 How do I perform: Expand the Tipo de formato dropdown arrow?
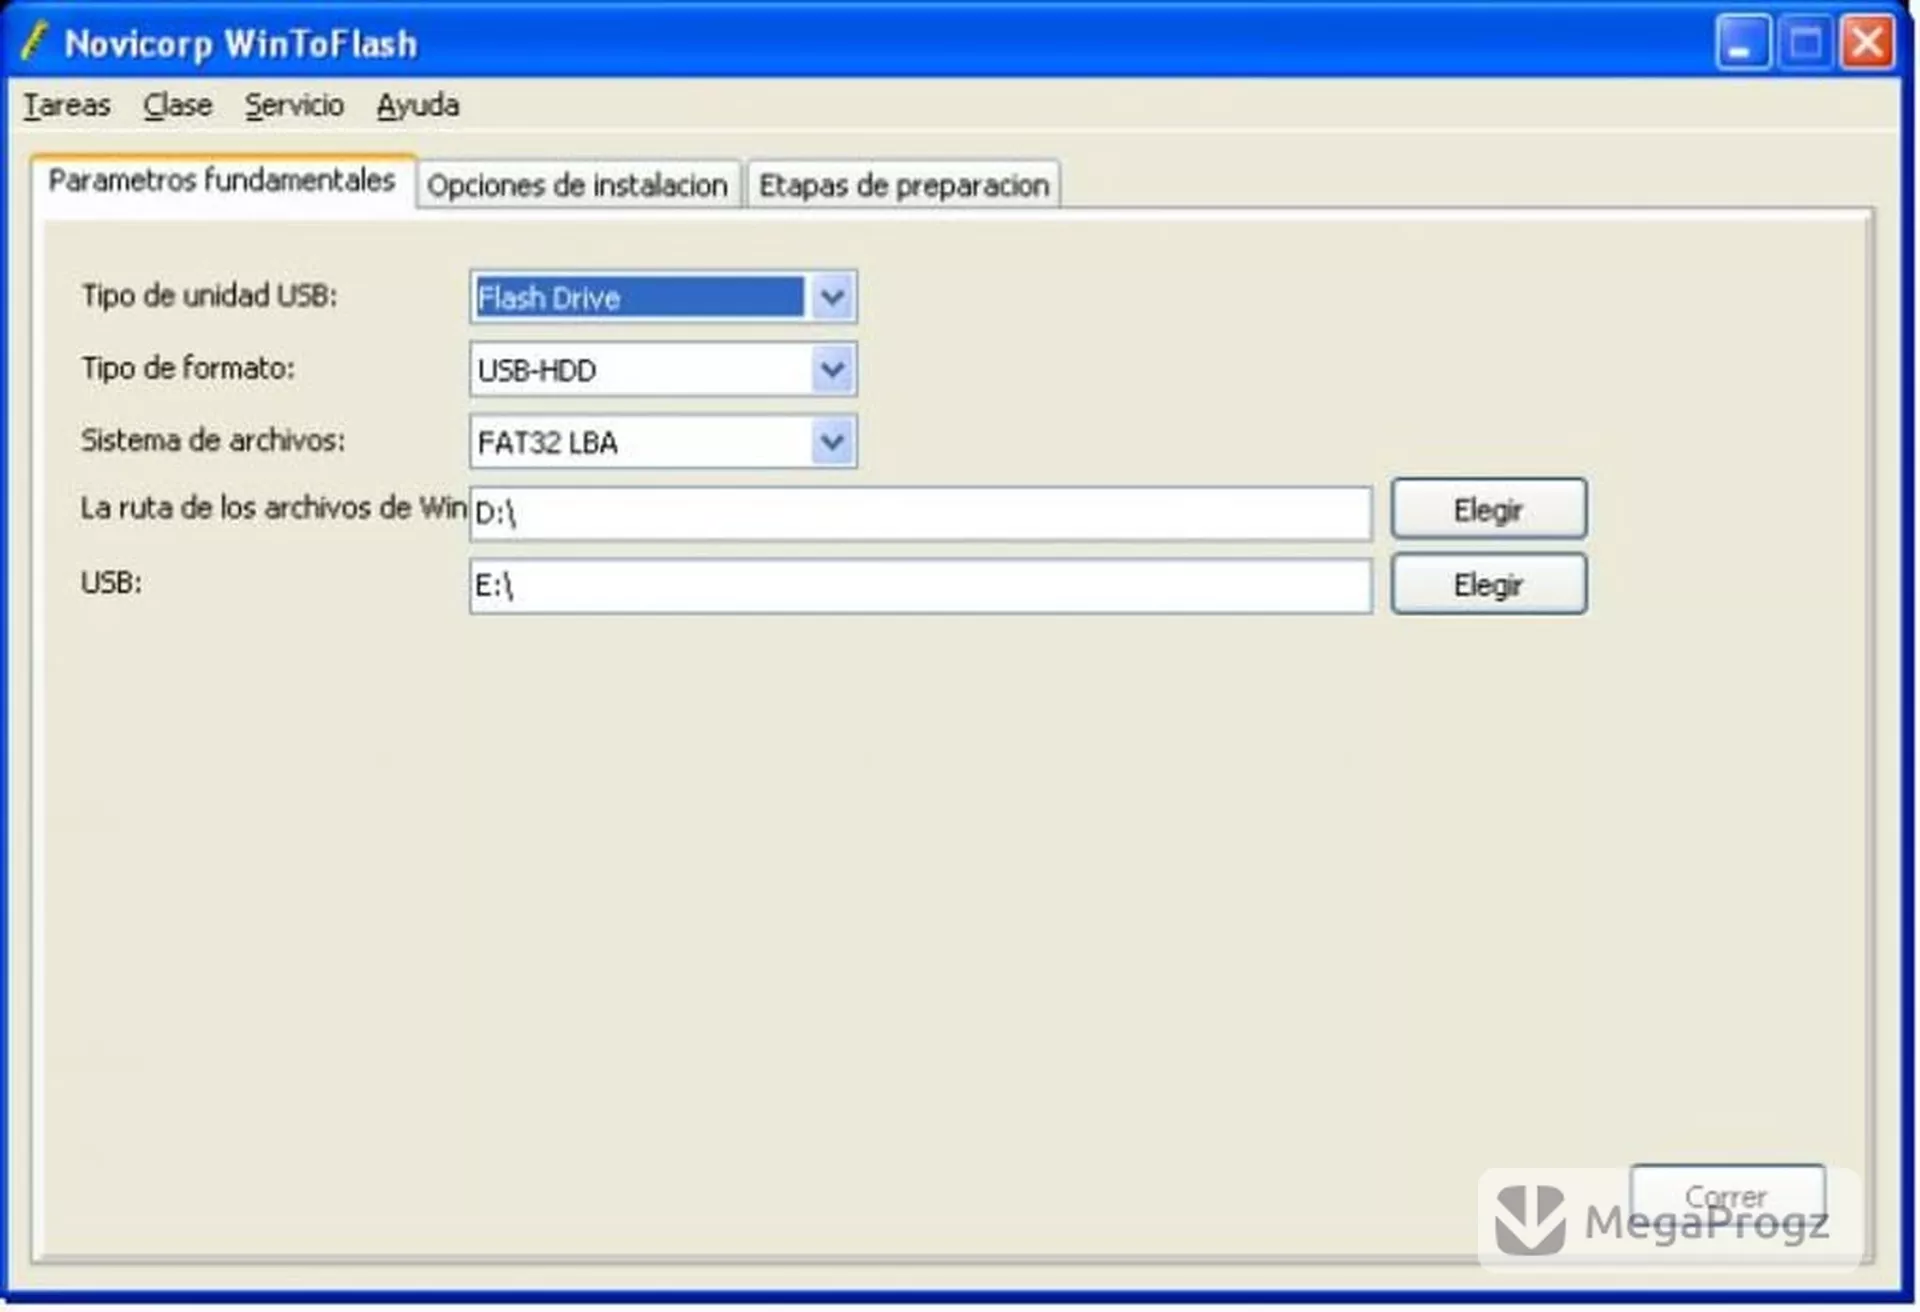[x=832, y=370]
